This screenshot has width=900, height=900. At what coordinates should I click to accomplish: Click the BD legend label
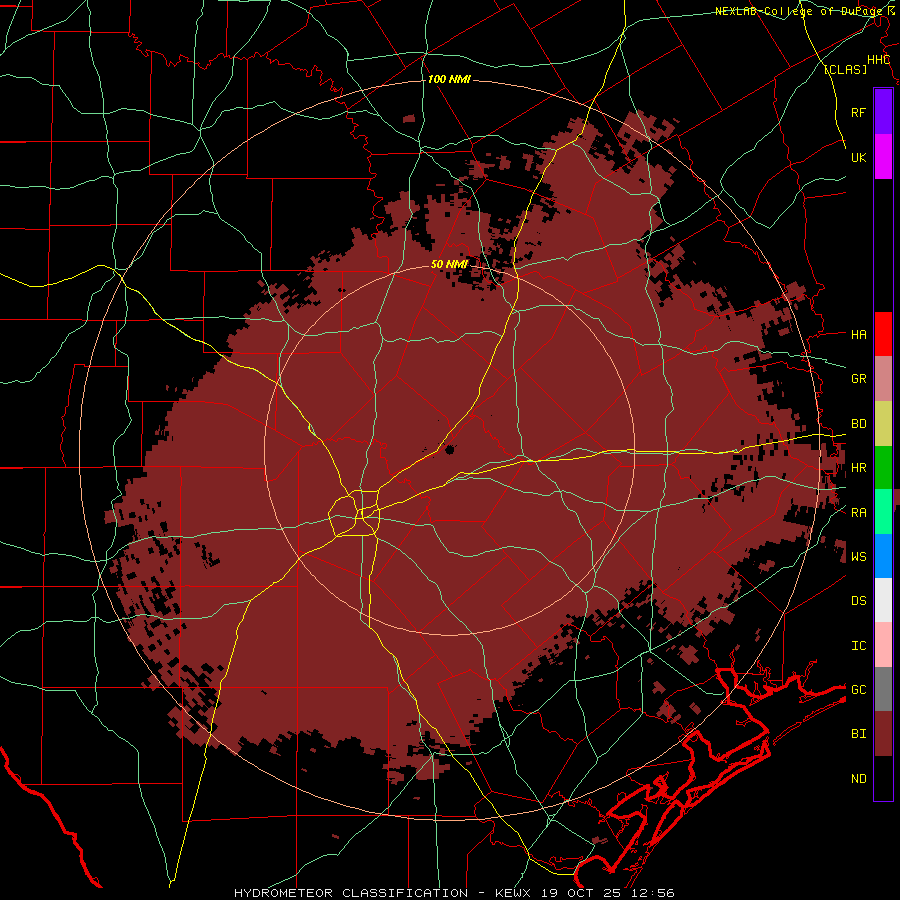pyautogui.click(x=859, y=424)
